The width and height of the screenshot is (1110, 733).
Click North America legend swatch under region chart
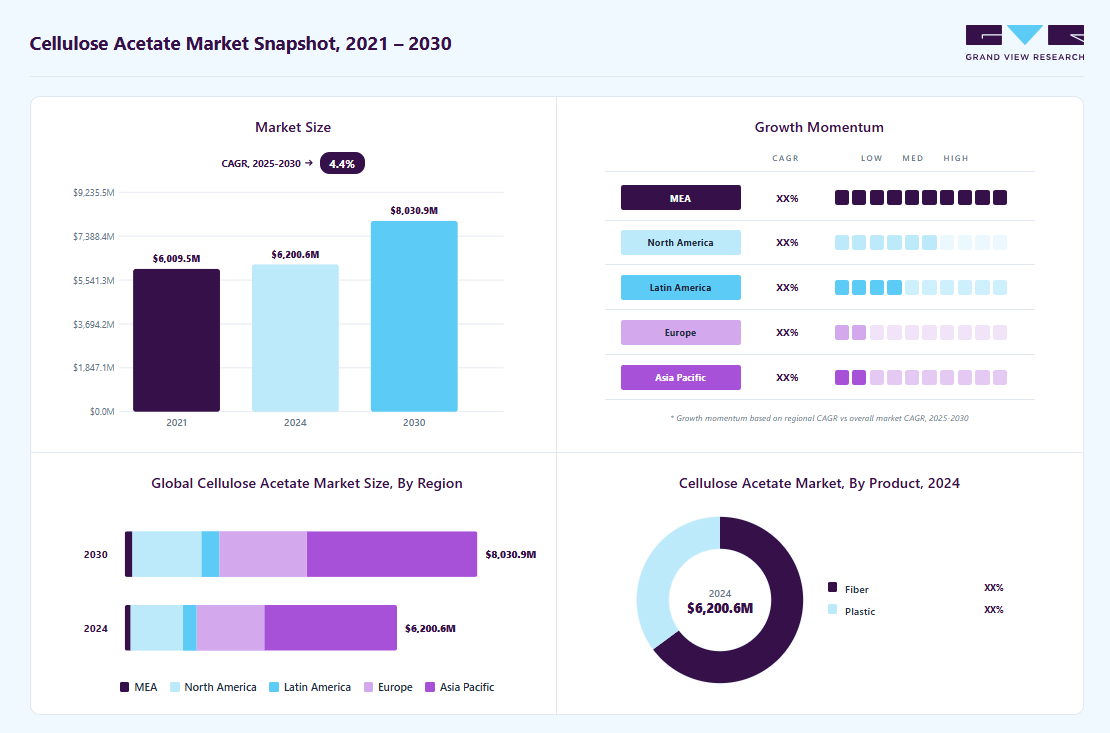click(x=175, y=687)
